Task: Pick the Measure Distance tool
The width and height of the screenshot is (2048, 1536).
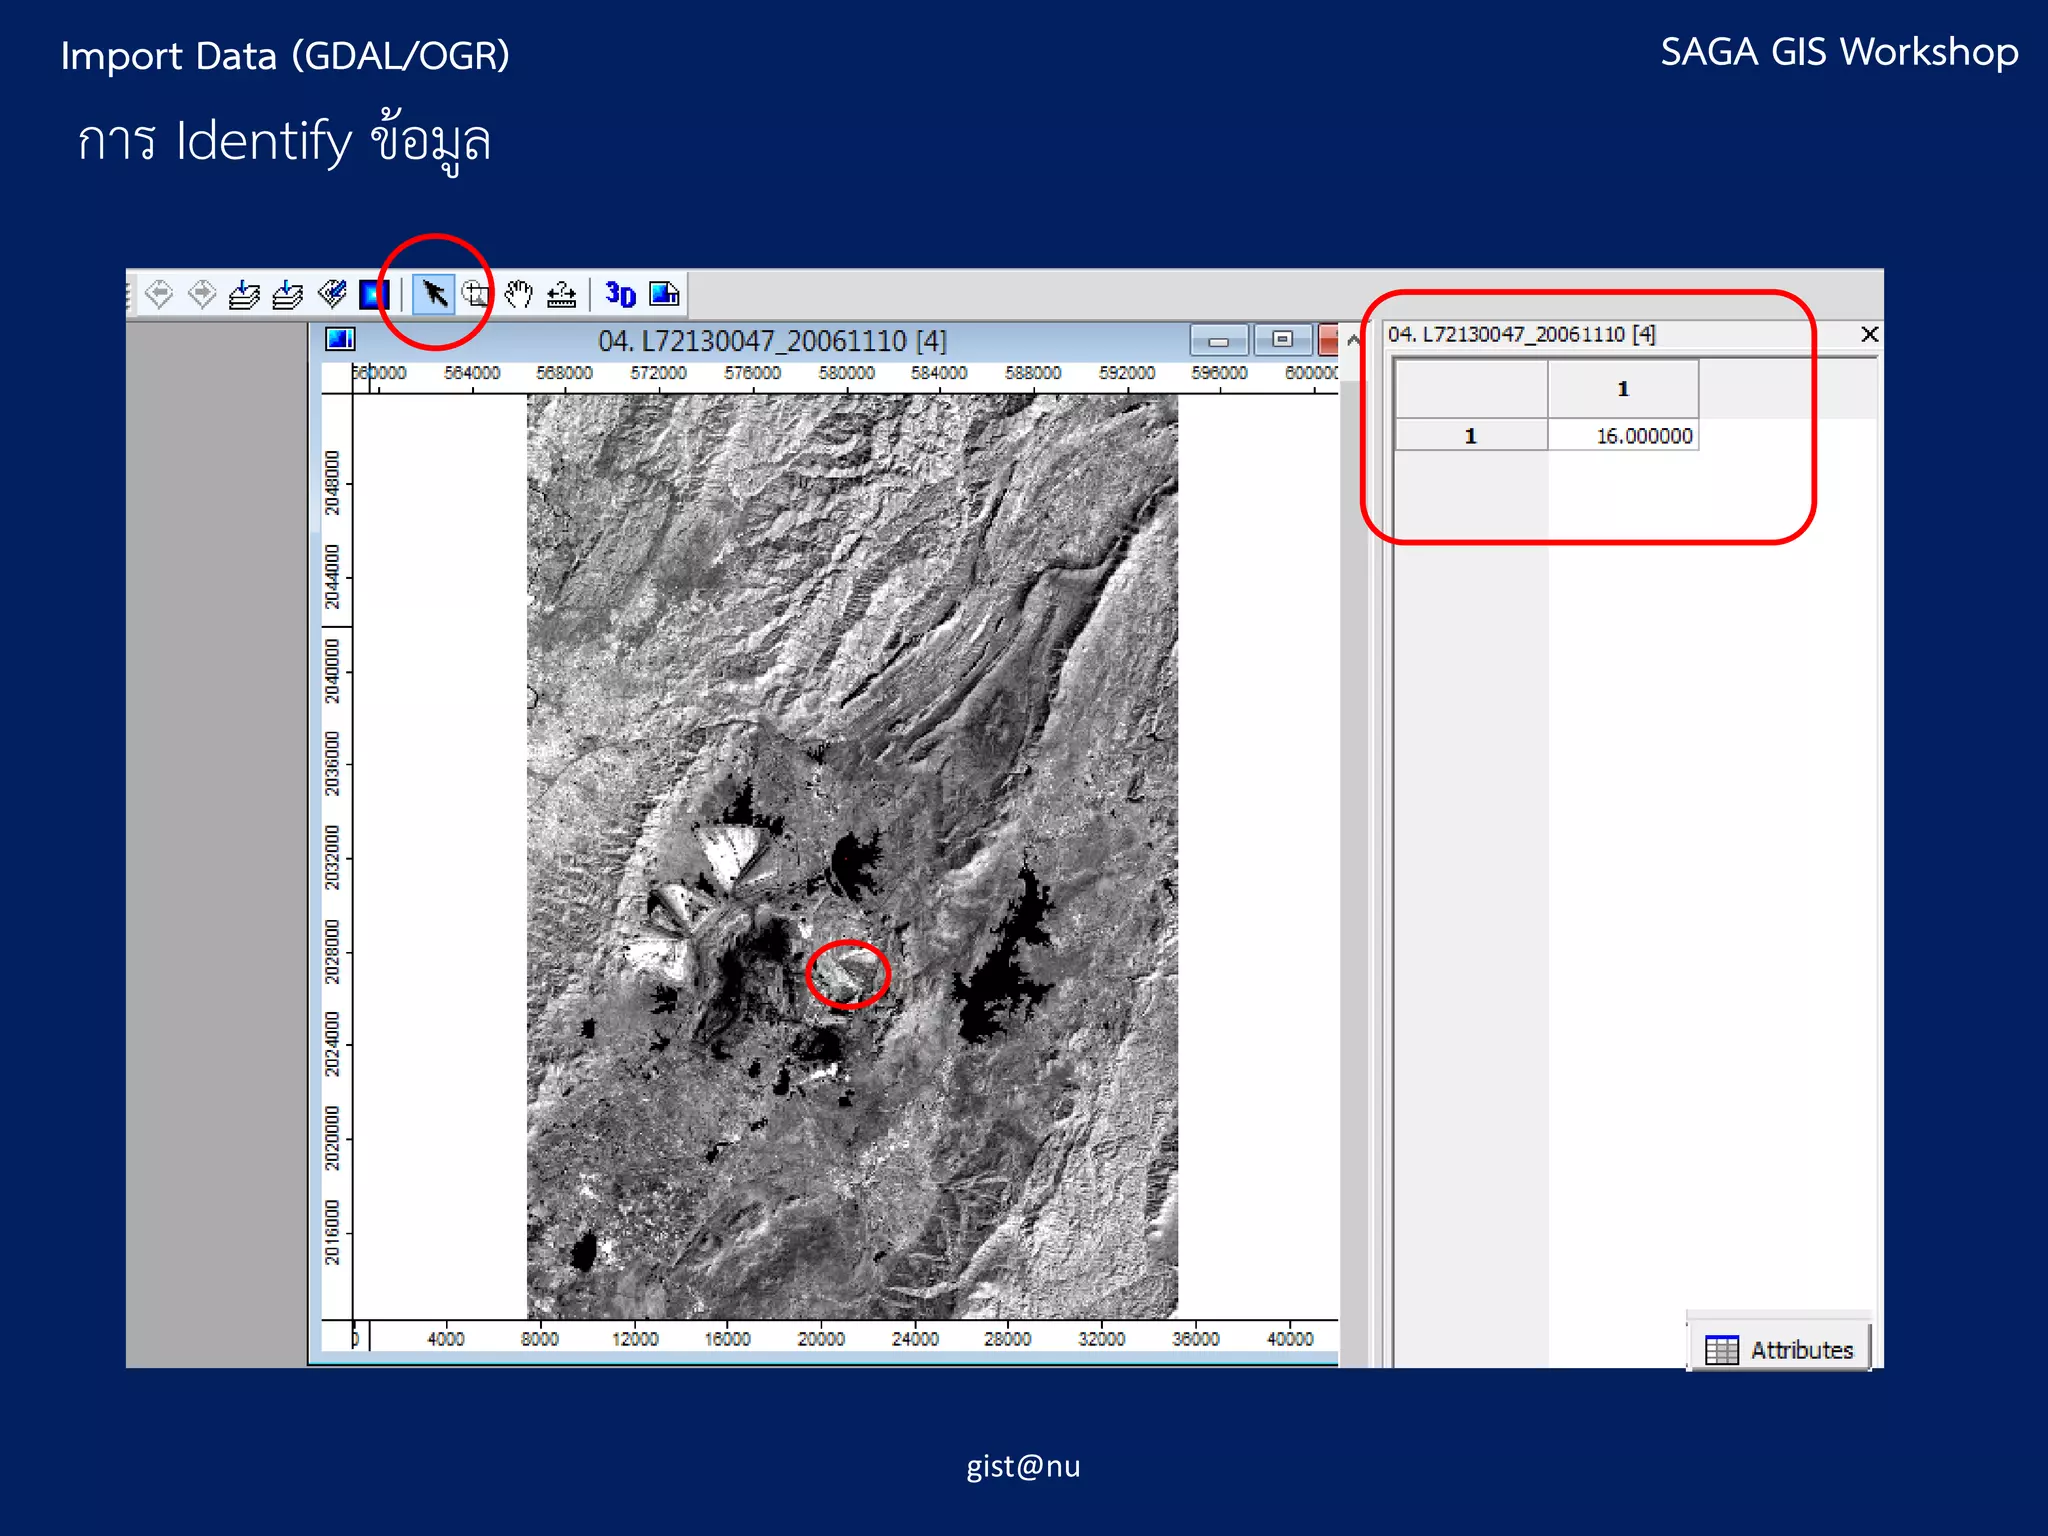Action: click(x=561, y=295)
